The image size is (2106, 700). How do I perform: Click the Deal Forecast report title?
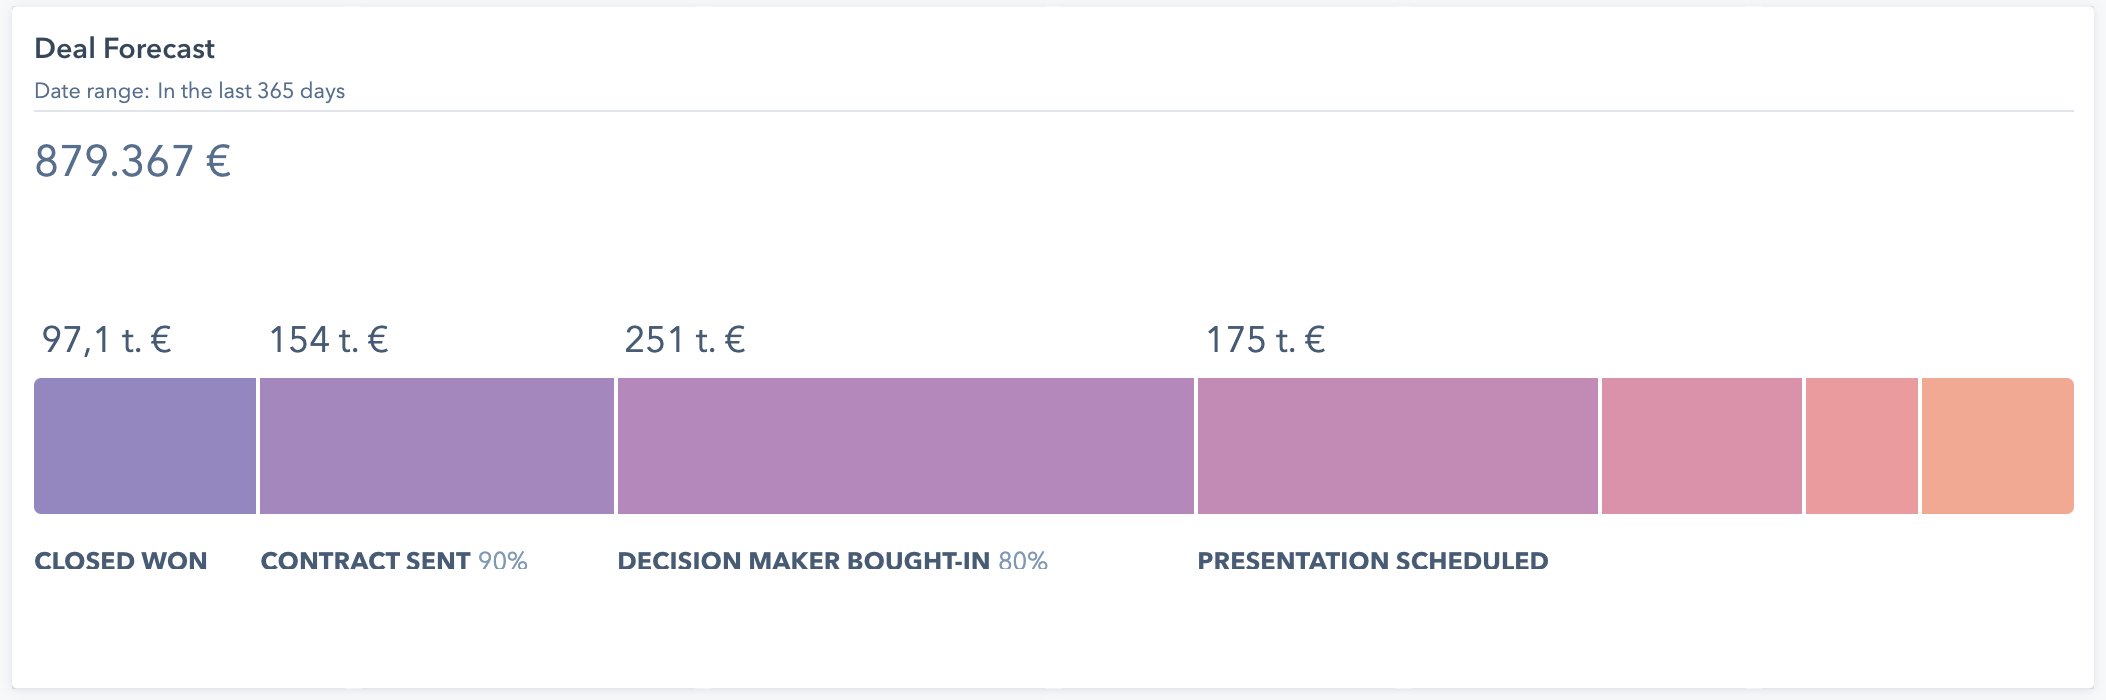click(124, 48)
